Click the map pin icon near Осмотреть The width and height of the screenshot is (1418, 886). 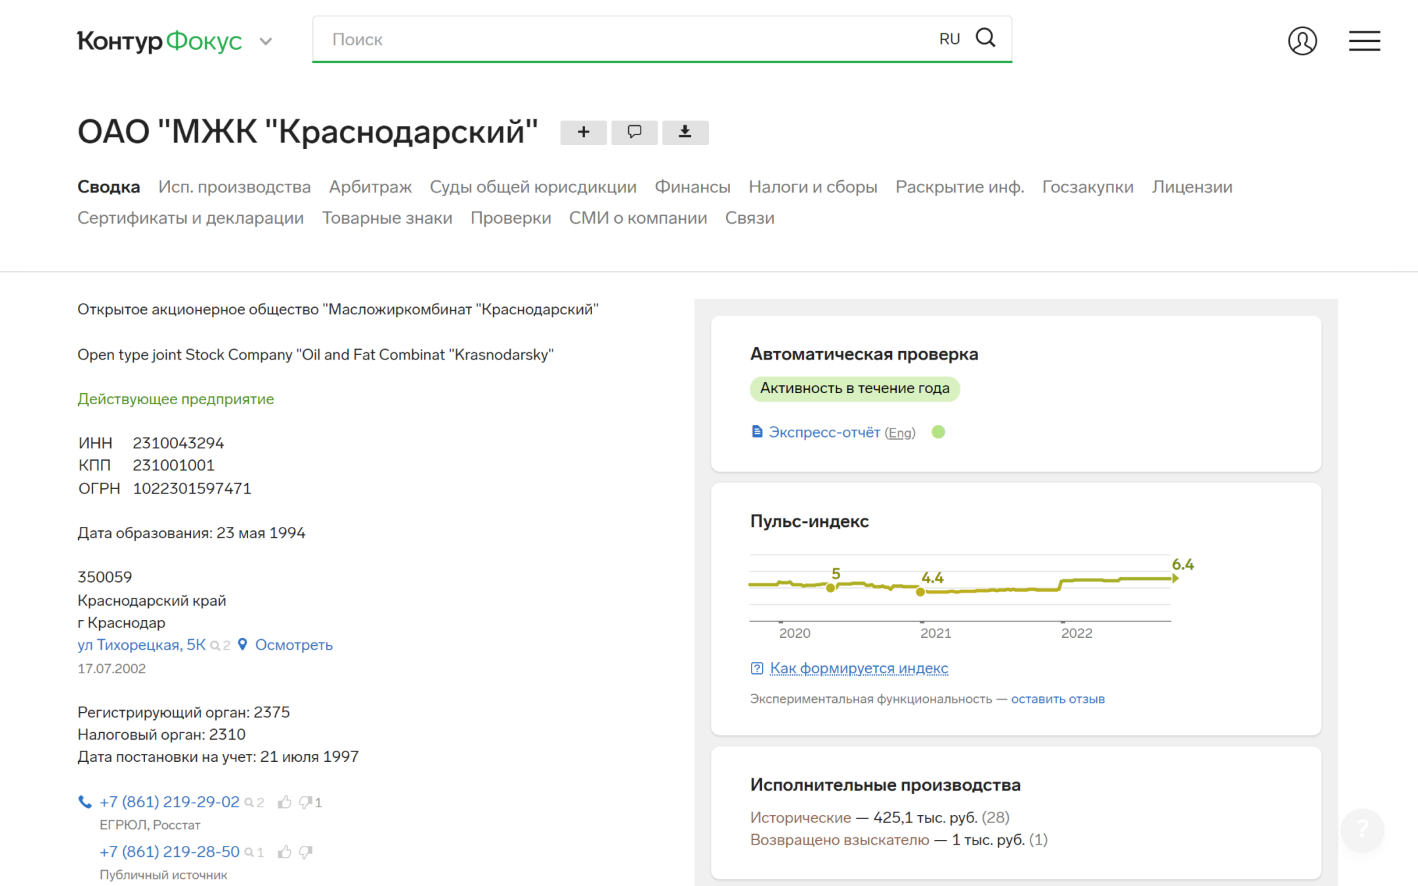242,645
